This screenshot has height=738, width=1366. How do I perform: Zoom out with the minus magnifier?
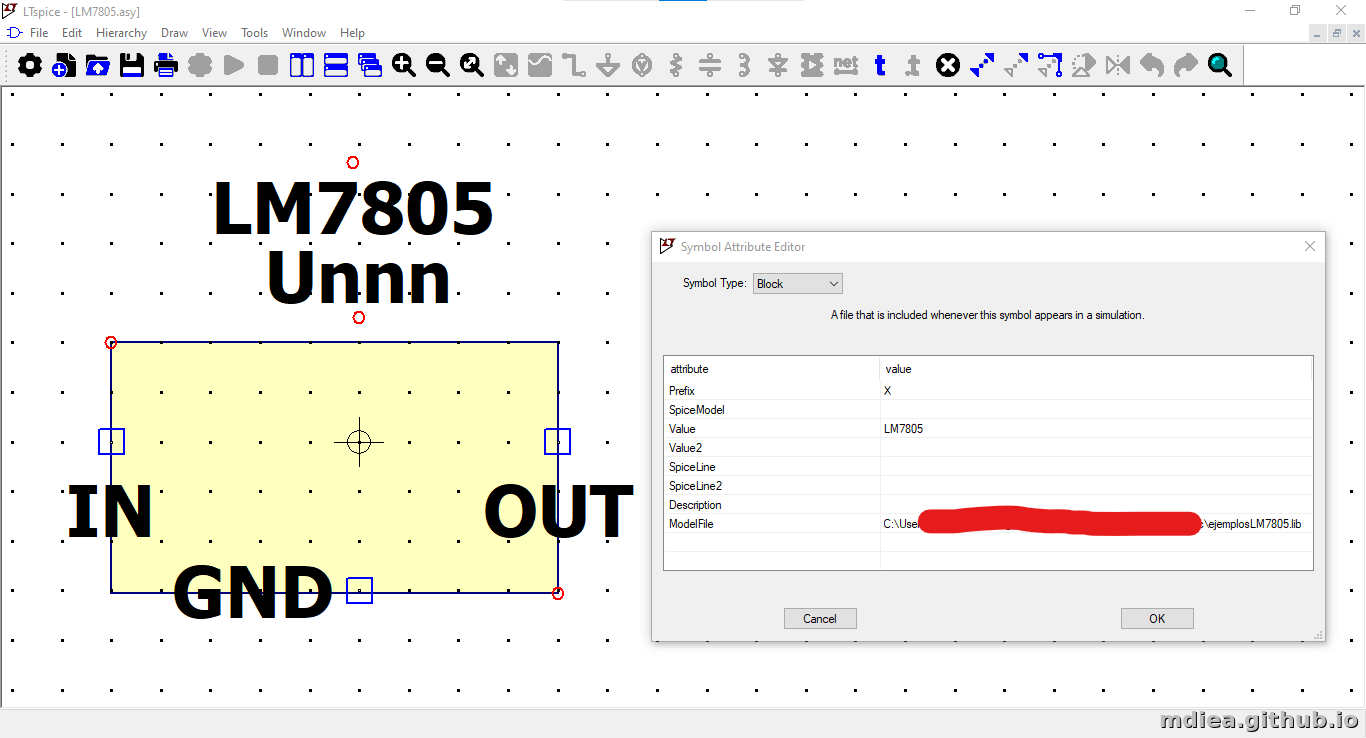pos(438,66)
